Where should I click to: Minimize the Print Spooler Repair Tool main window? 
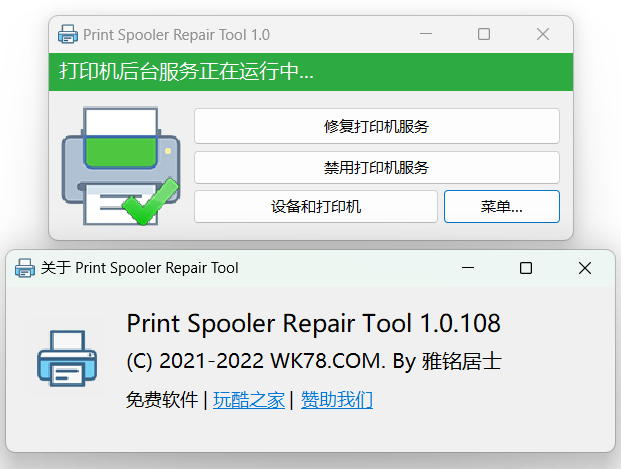tap(426, 34)
